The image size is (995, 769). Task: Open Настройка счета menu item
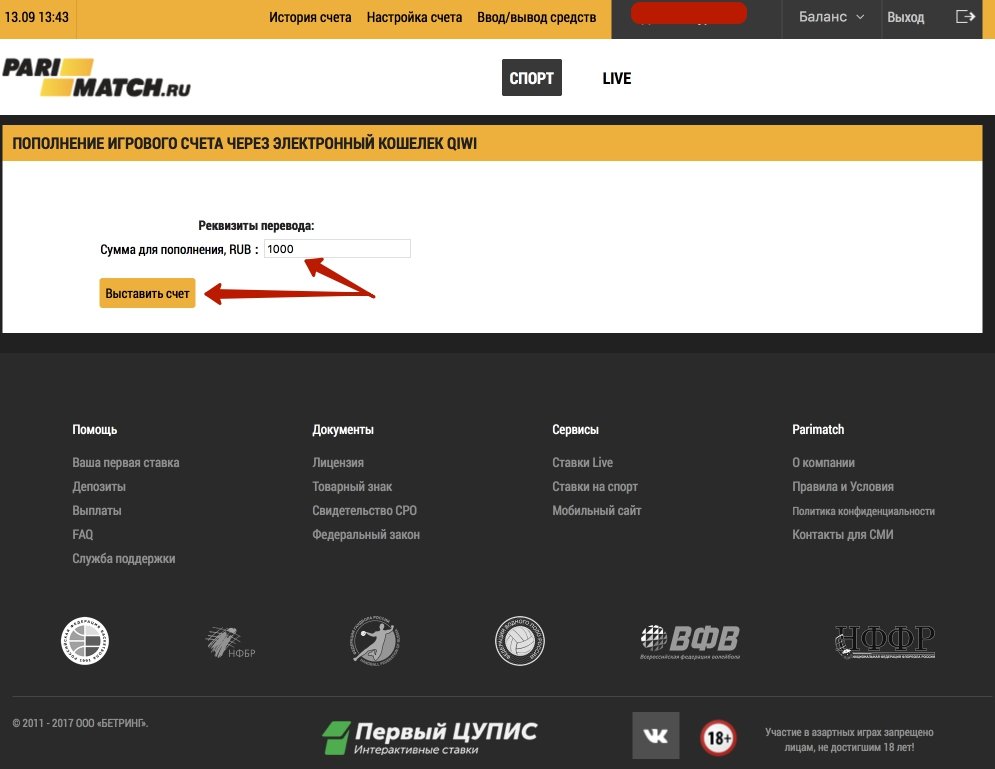pyautogui.click(x=414, y=17)
